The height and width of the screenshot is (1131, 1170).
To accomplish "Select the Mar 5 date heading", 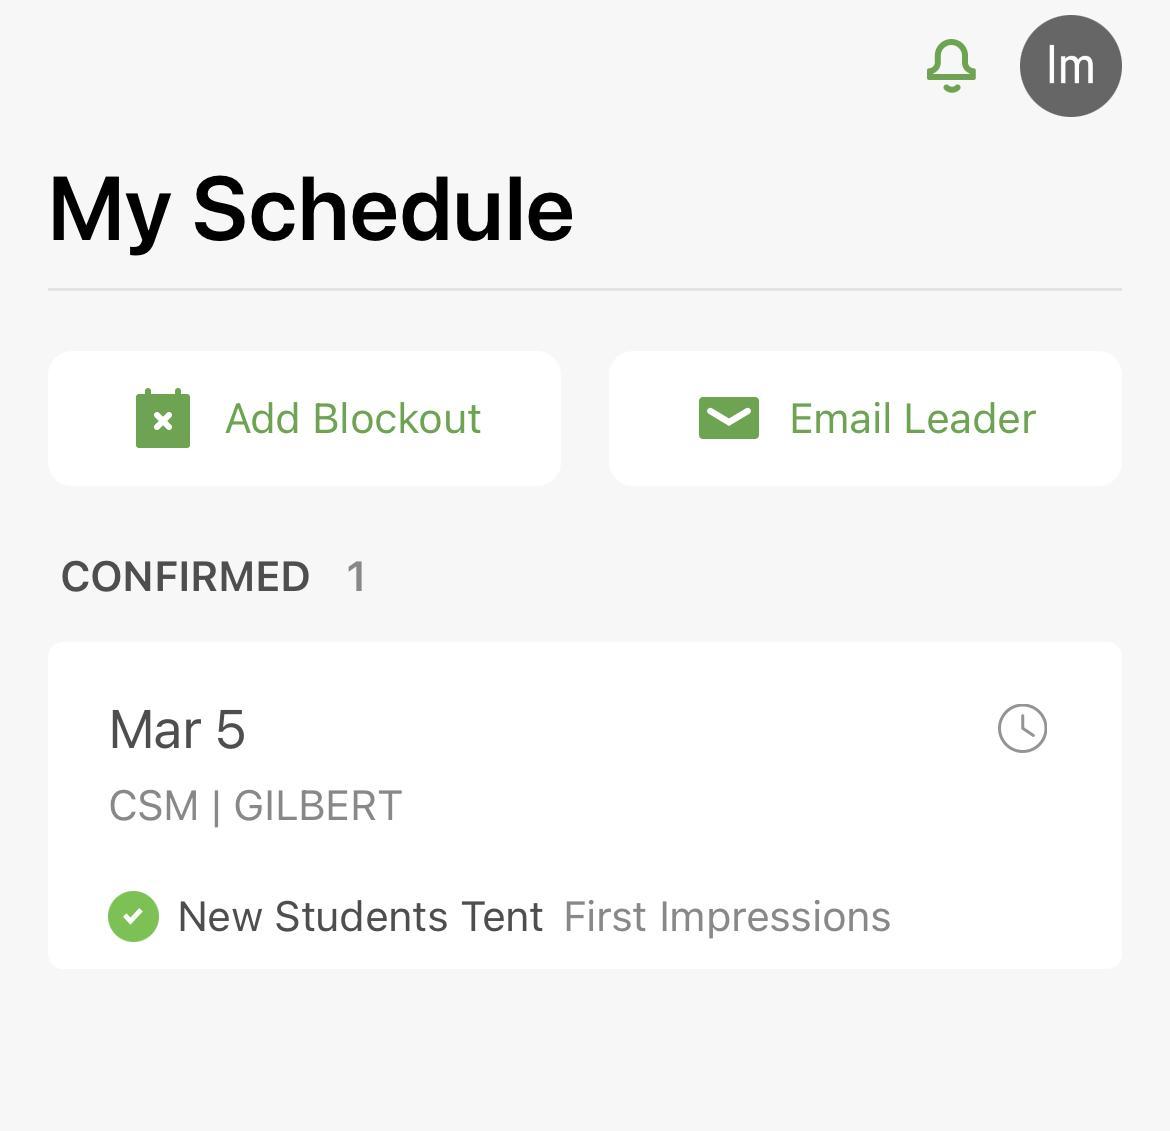I will point(177,729).
